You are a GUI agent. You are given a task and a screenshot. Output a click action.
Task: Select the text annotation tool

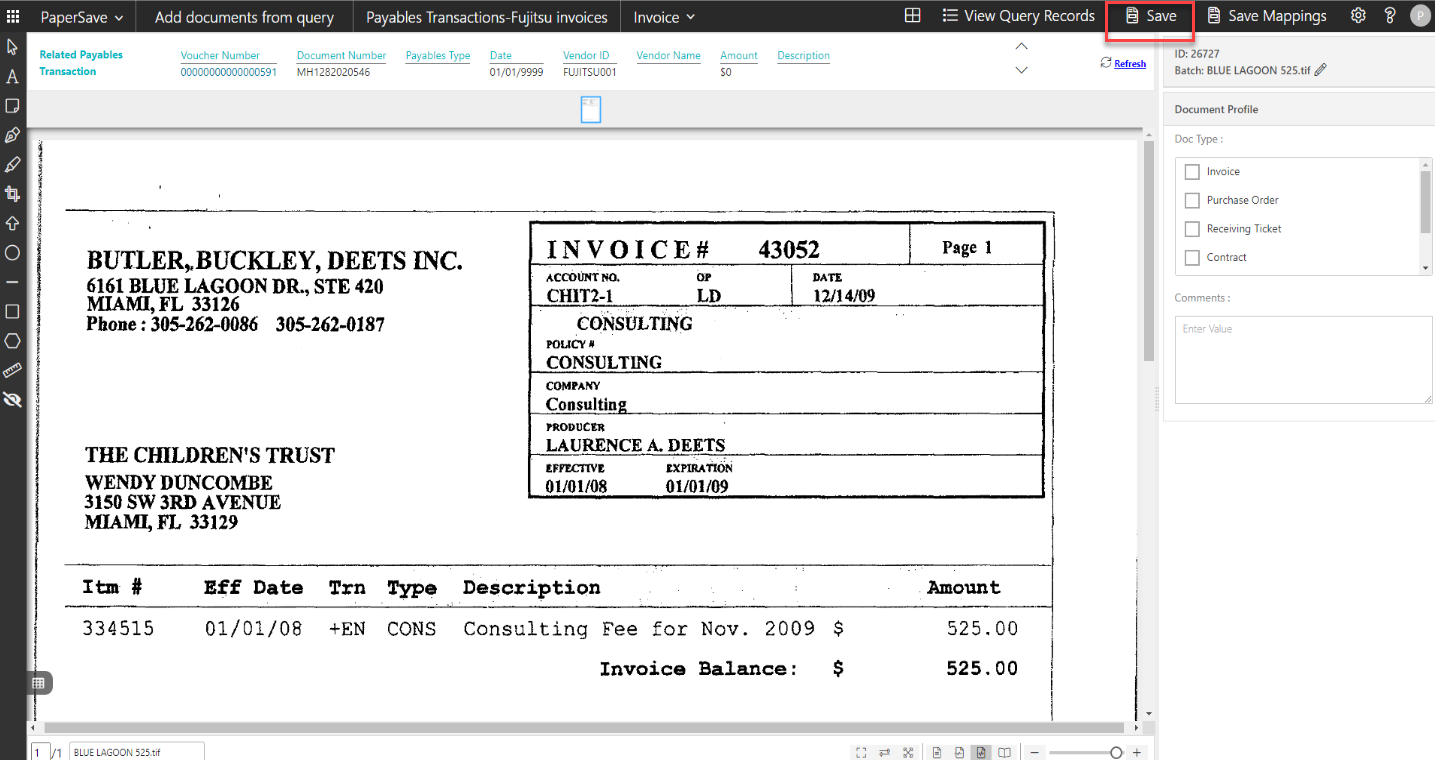click(12, 76)
